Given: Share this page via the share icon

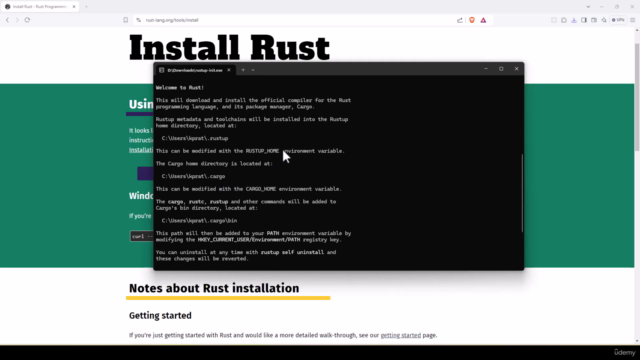Looking at the screenshot, I should [x=460, y=20].
